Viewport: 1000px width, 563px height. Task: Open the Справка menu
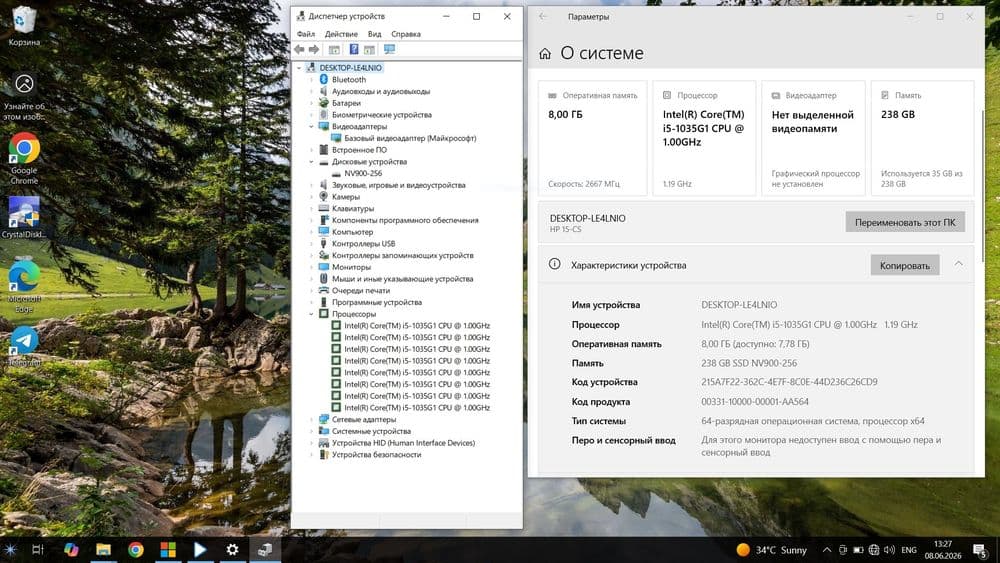click(406, 34)
